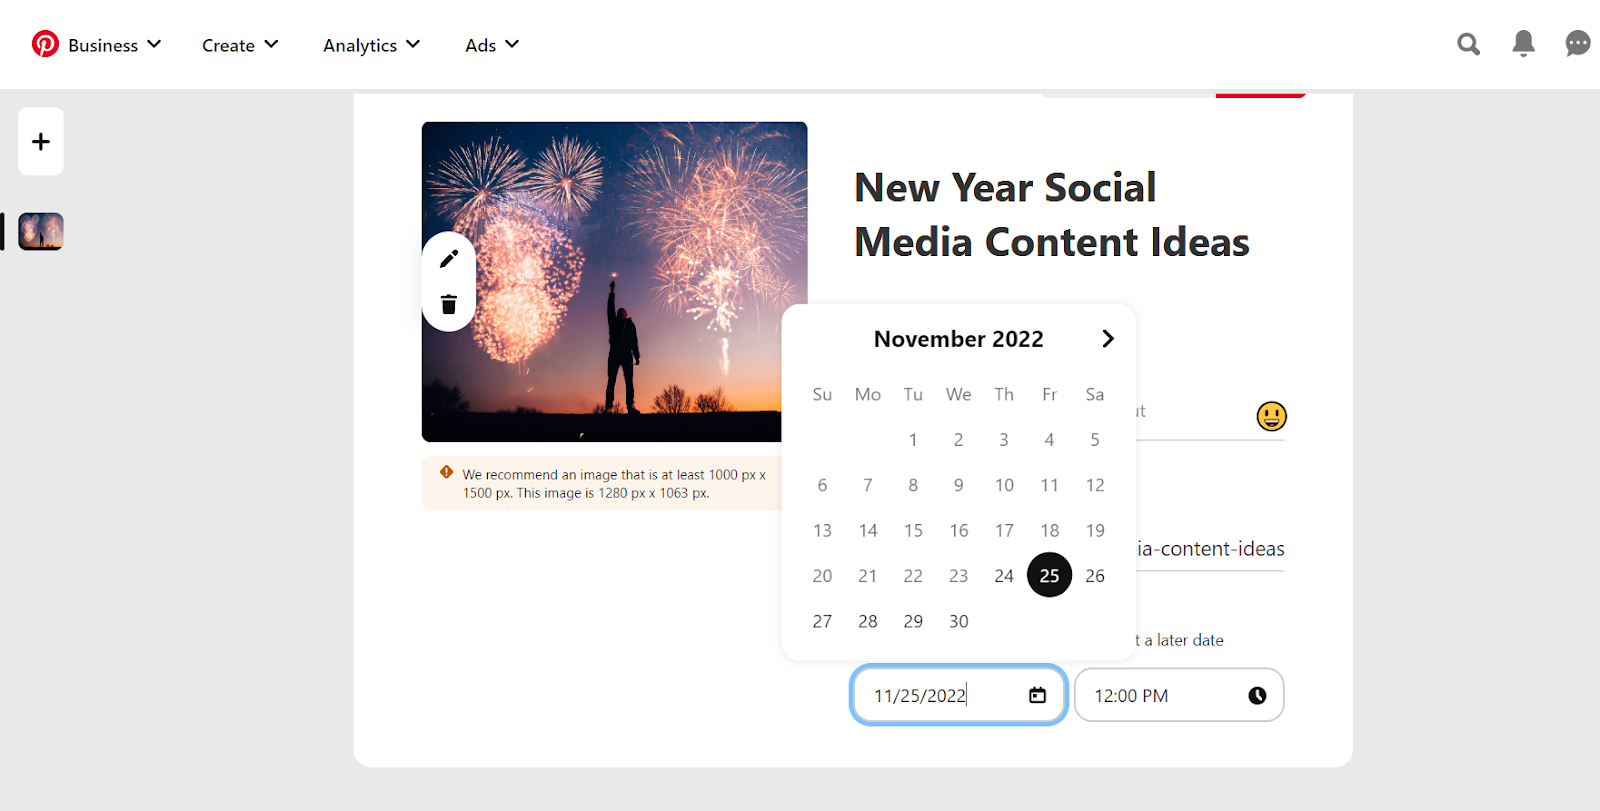Select date 28 in calendar
This screenshot has width=1600, height=811.
click(x=868, y=621)
